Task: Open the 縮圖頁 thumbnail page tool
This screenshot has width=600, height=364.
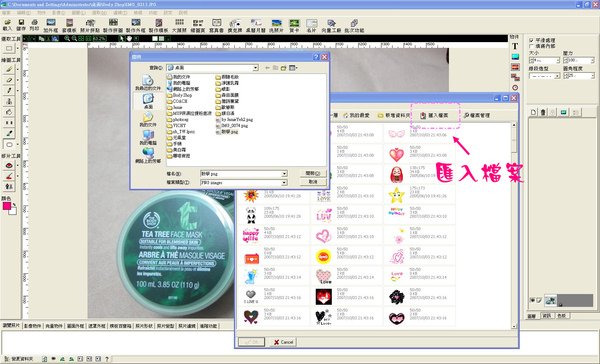Action: coord(197,25)
